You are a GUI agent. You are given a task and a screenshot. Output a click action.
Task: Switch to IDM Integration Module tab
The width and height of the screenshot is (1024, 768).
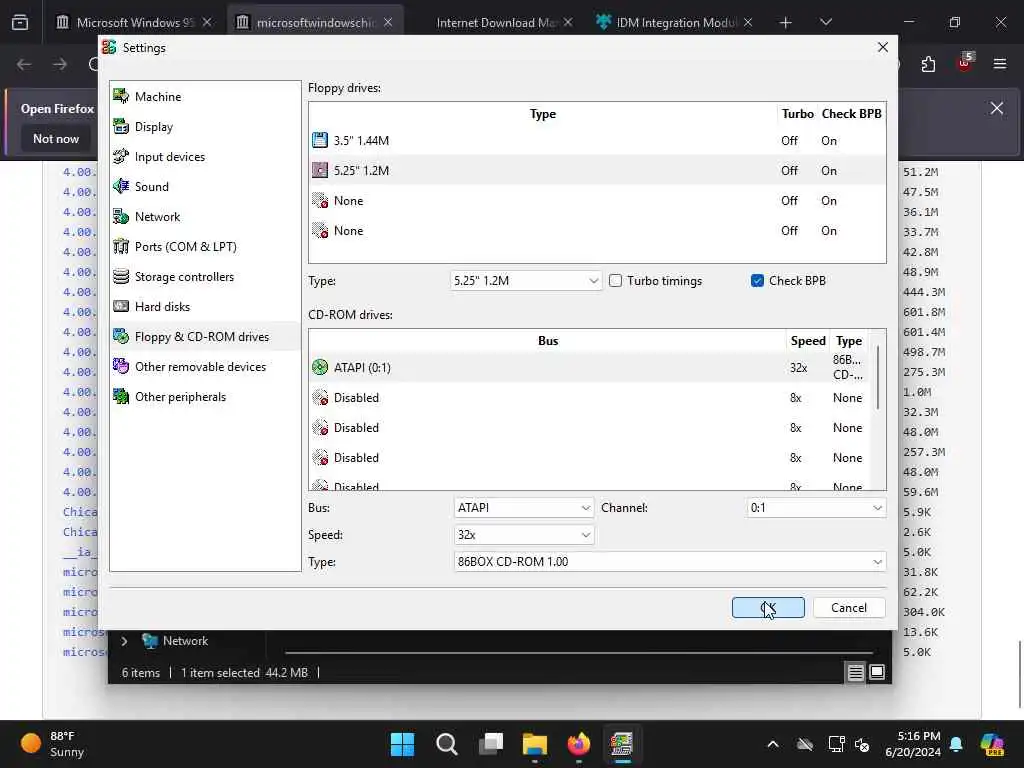click(675, 22)
